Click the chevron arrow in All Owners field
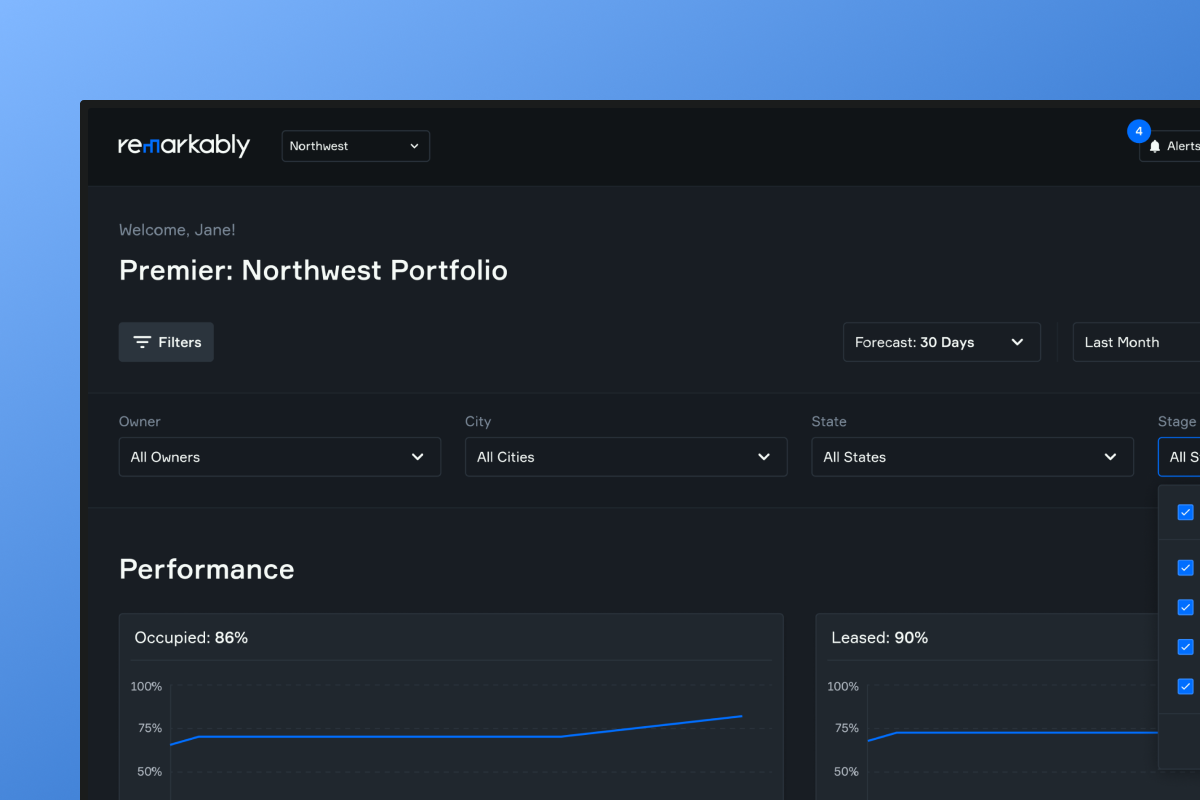 [x=418, y=457]
